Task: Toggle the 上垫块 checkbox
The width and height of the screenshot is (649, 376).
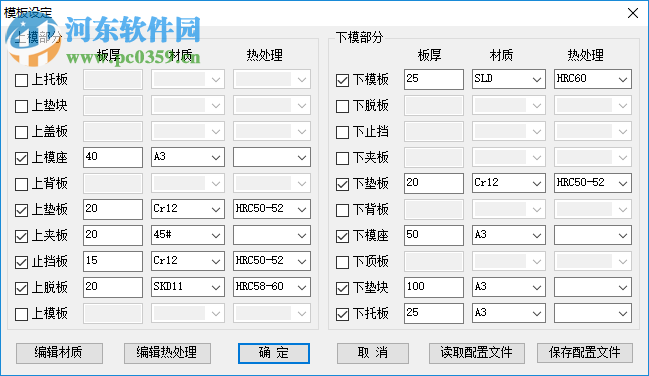Action: 21,106
